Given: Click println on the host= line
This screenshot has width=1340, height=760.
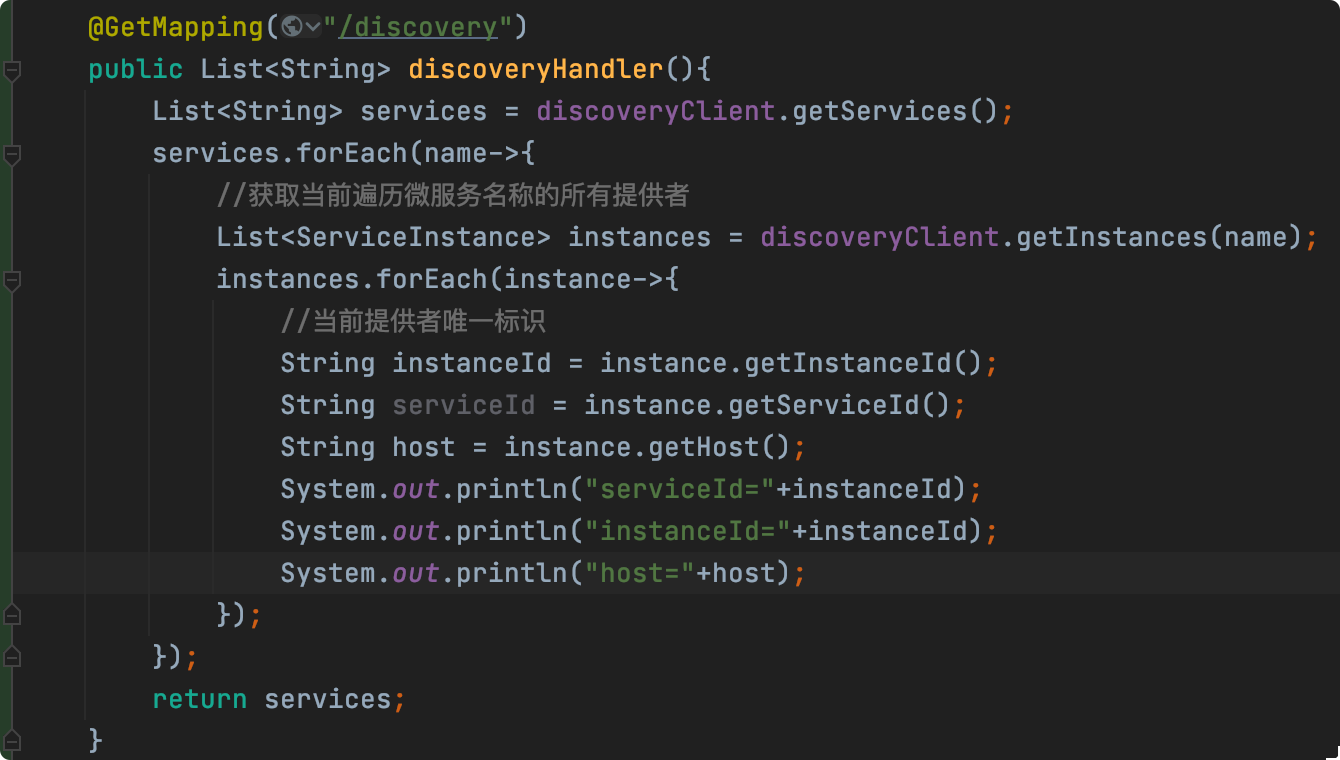Looking at the screenshot, I should (x=512, y=573).
